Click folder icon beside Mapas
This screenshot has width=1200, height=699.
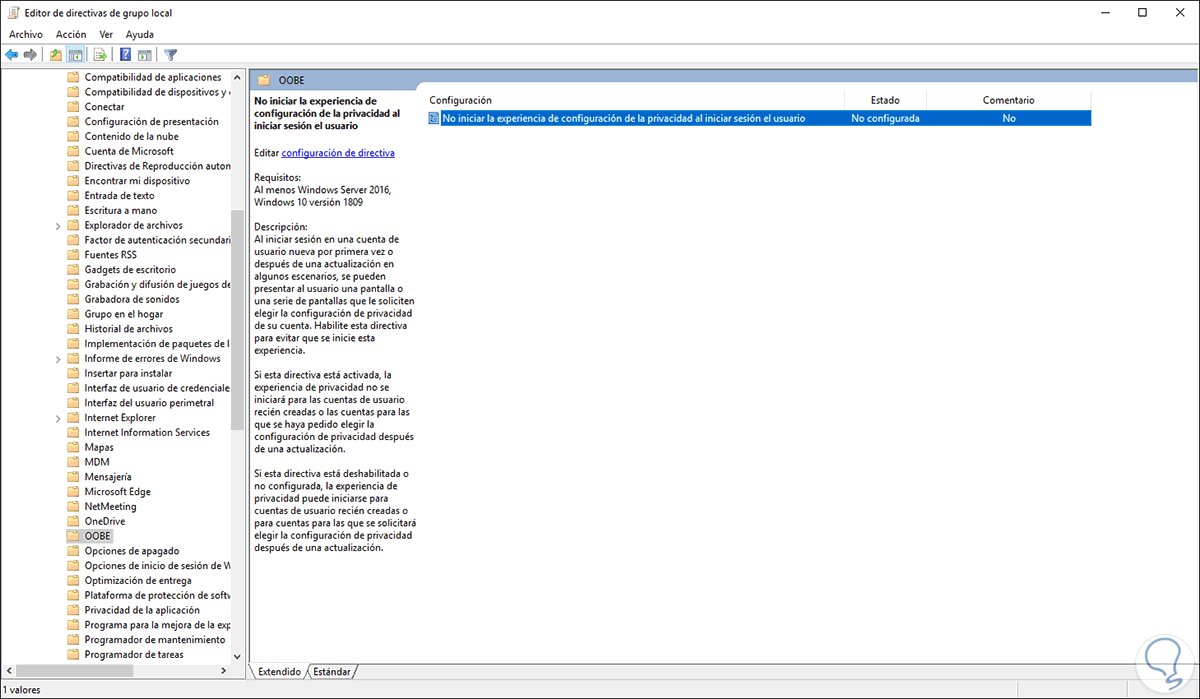click(x=73, y=447)
